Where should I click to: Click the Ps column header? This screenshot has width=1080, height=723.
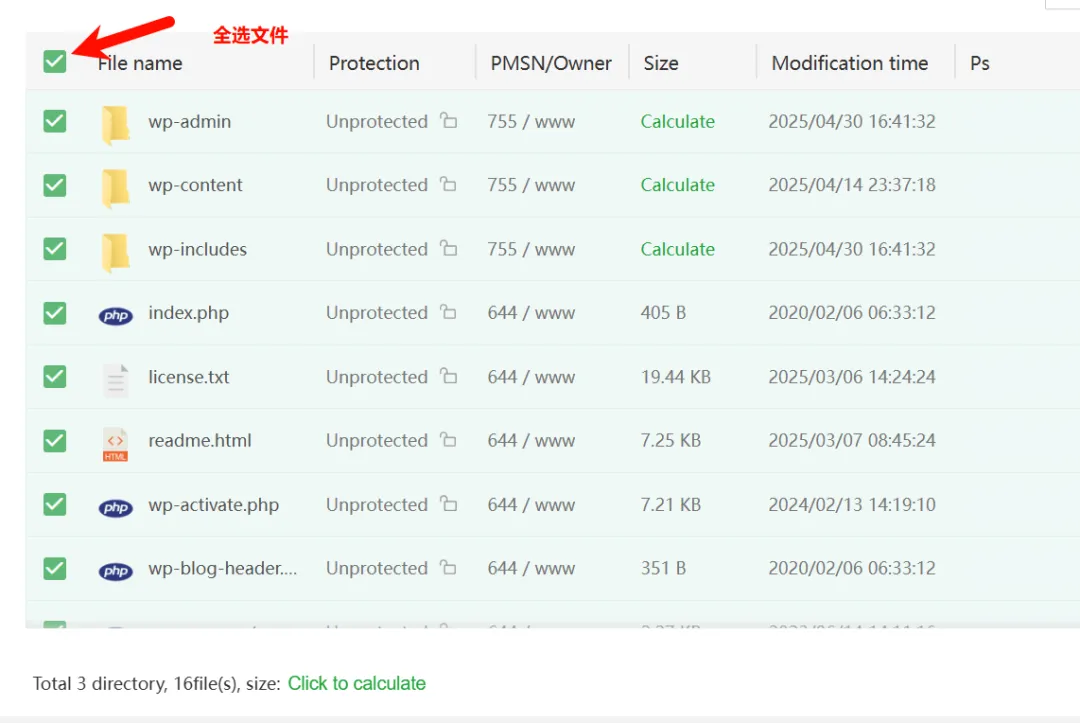pos(979,63)
